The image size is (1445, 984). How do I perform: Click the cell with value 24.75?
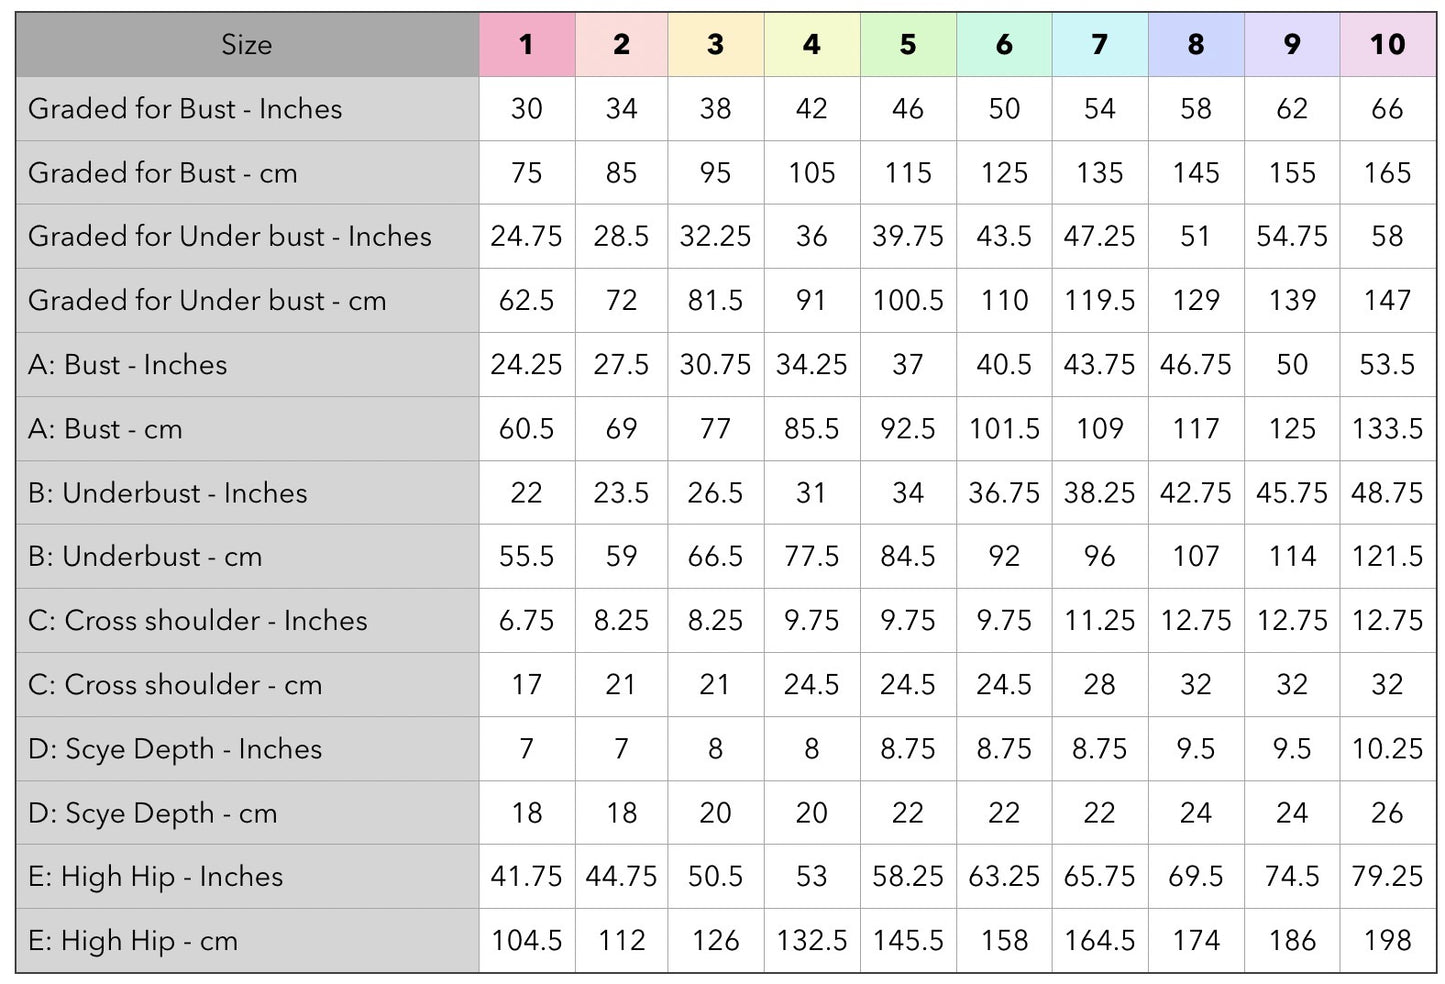coord(527,237)
